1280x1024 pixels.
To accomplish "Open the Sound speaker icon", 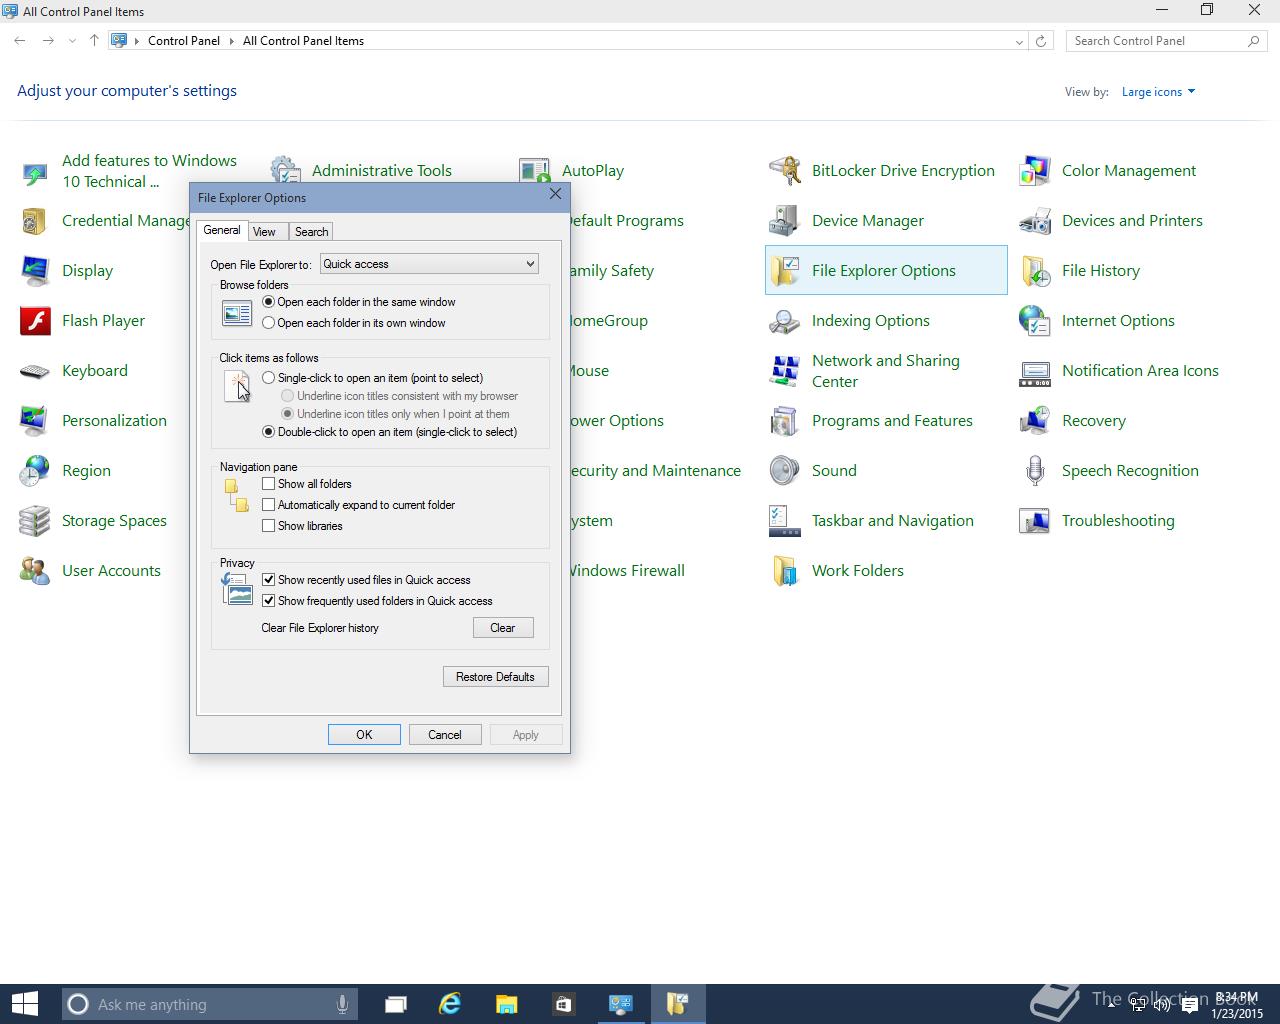I will pos(784,470).
